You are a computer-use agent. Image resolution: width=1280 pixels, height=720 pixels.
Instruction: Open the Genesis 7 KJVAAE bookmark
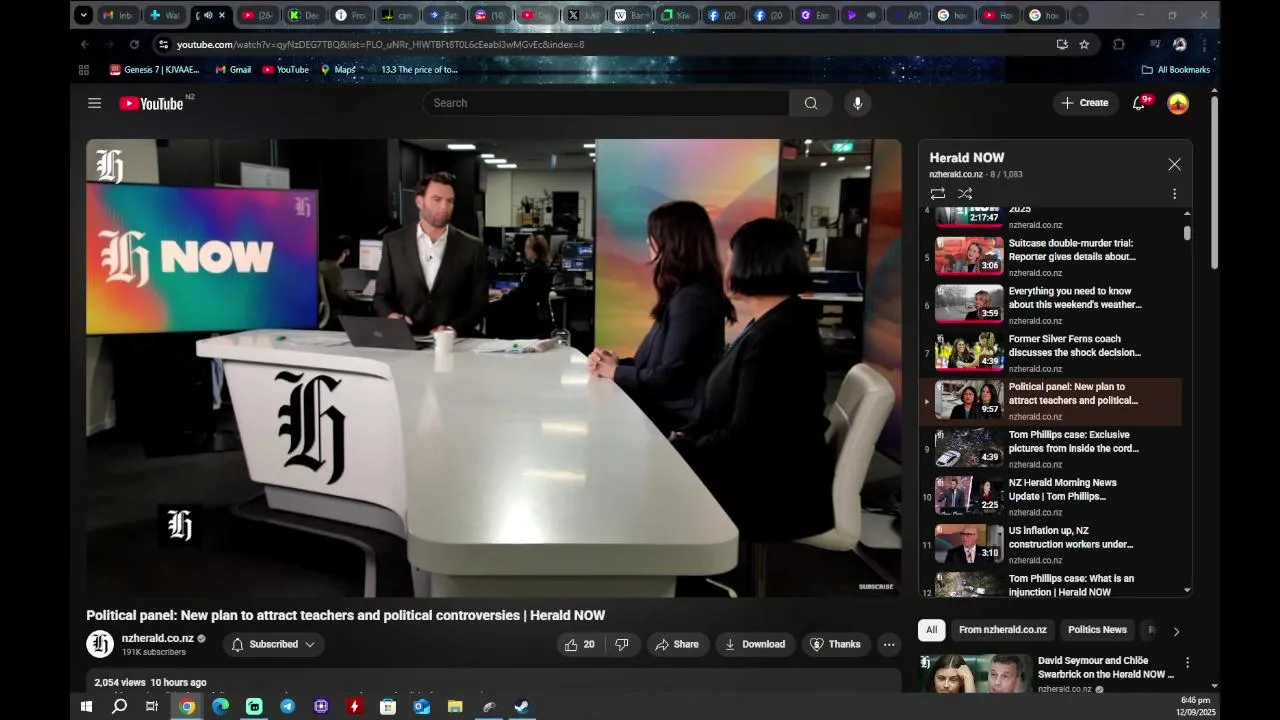tap(155, 70)
